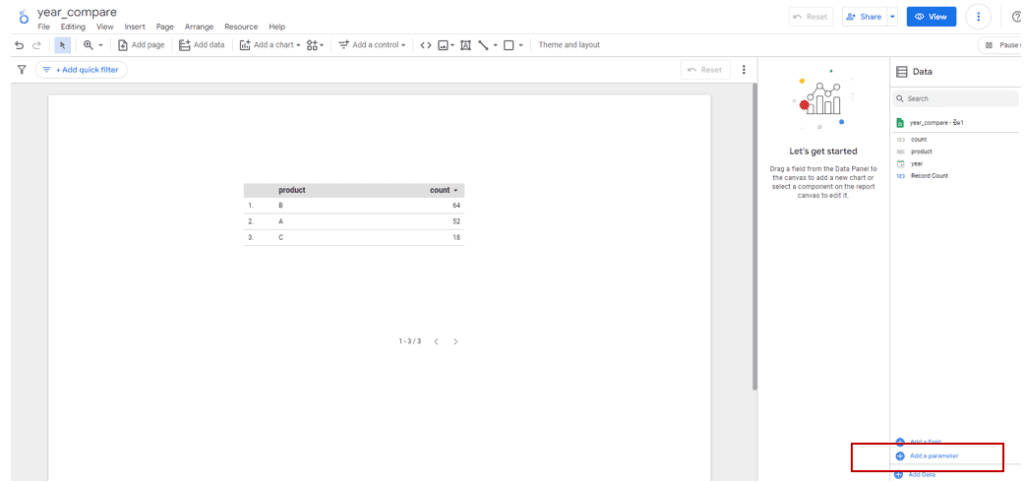The height and width of the screenshot is (482, 1024).
Task: Click the Looker Studio logo
Action: [x=22, y=18]
